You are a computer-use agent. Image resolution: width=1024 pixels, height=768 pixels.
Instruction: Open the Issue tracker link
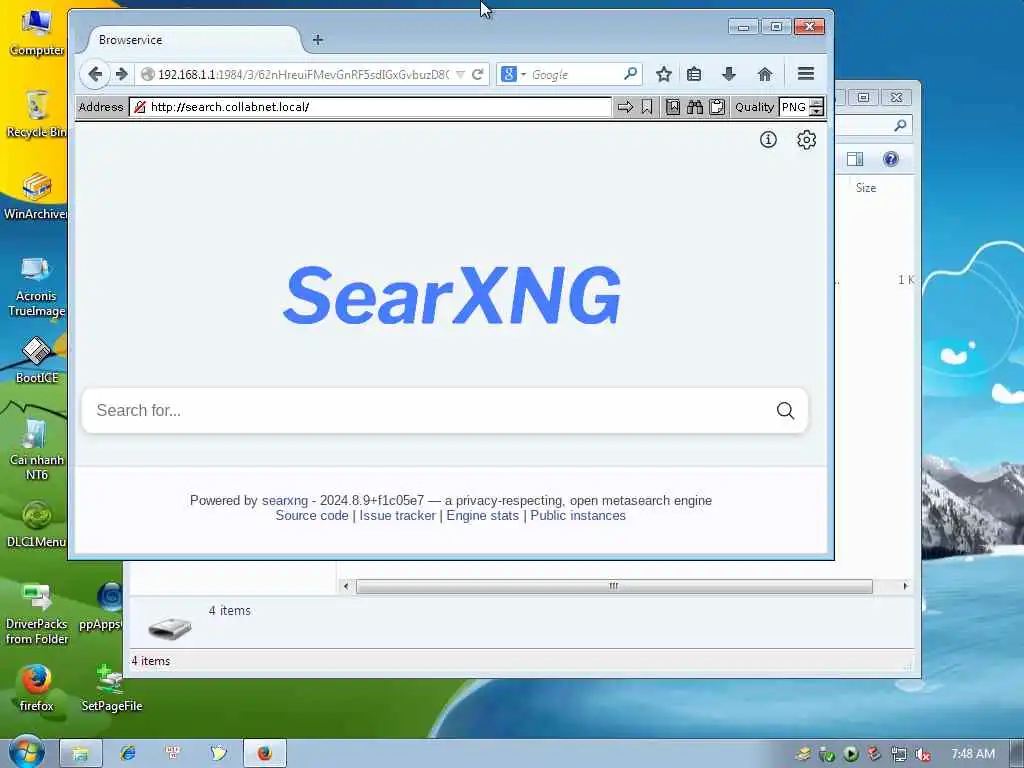(397, 516)
